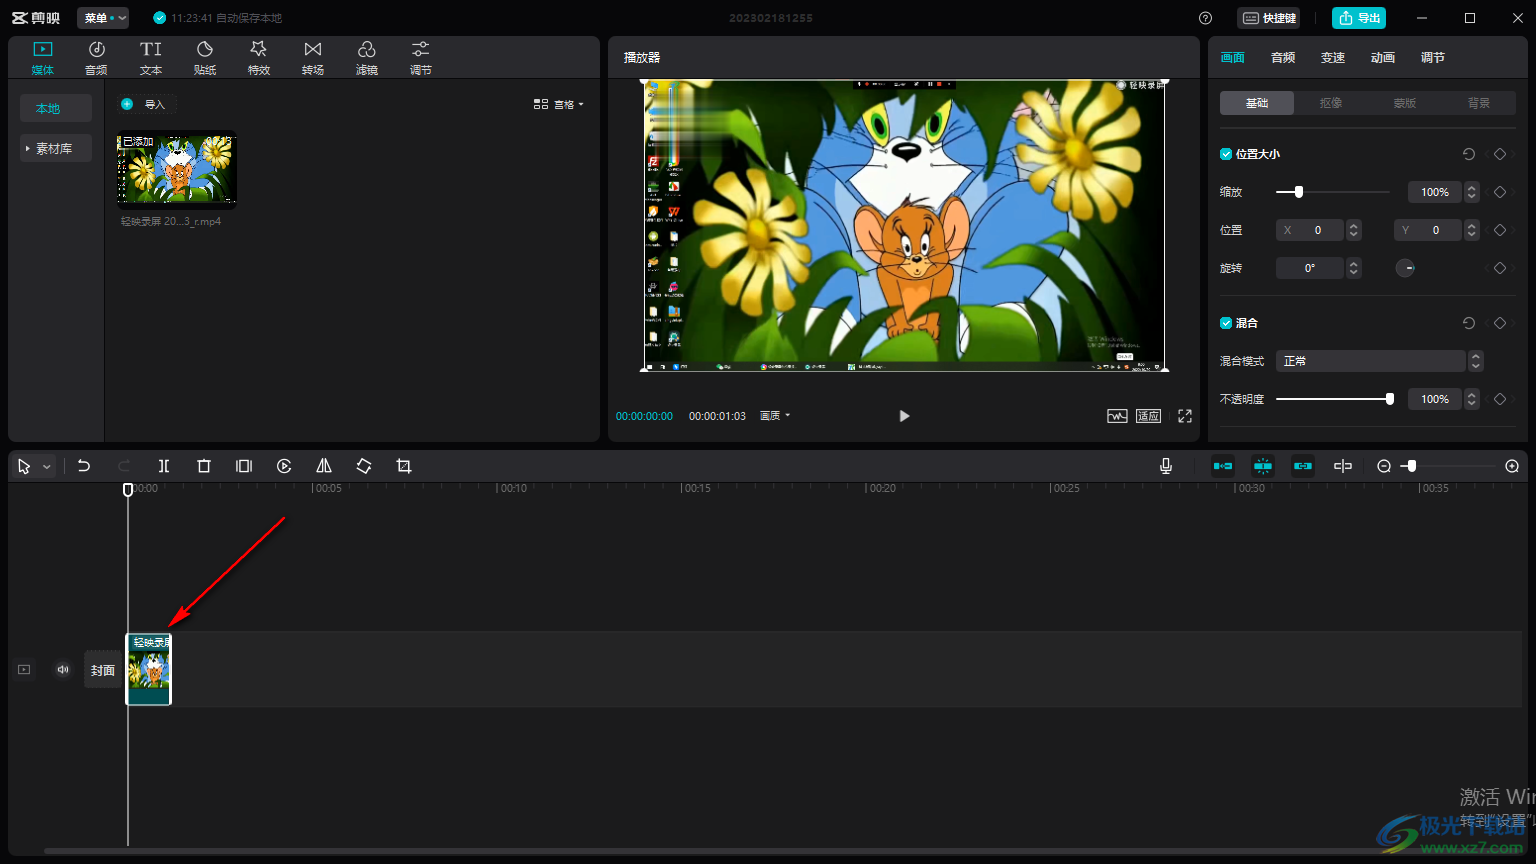Image resolution: width=1536 pixels, height=864 pixels.
Task: Click the Mirror flip icon
Action: [324, 466]
